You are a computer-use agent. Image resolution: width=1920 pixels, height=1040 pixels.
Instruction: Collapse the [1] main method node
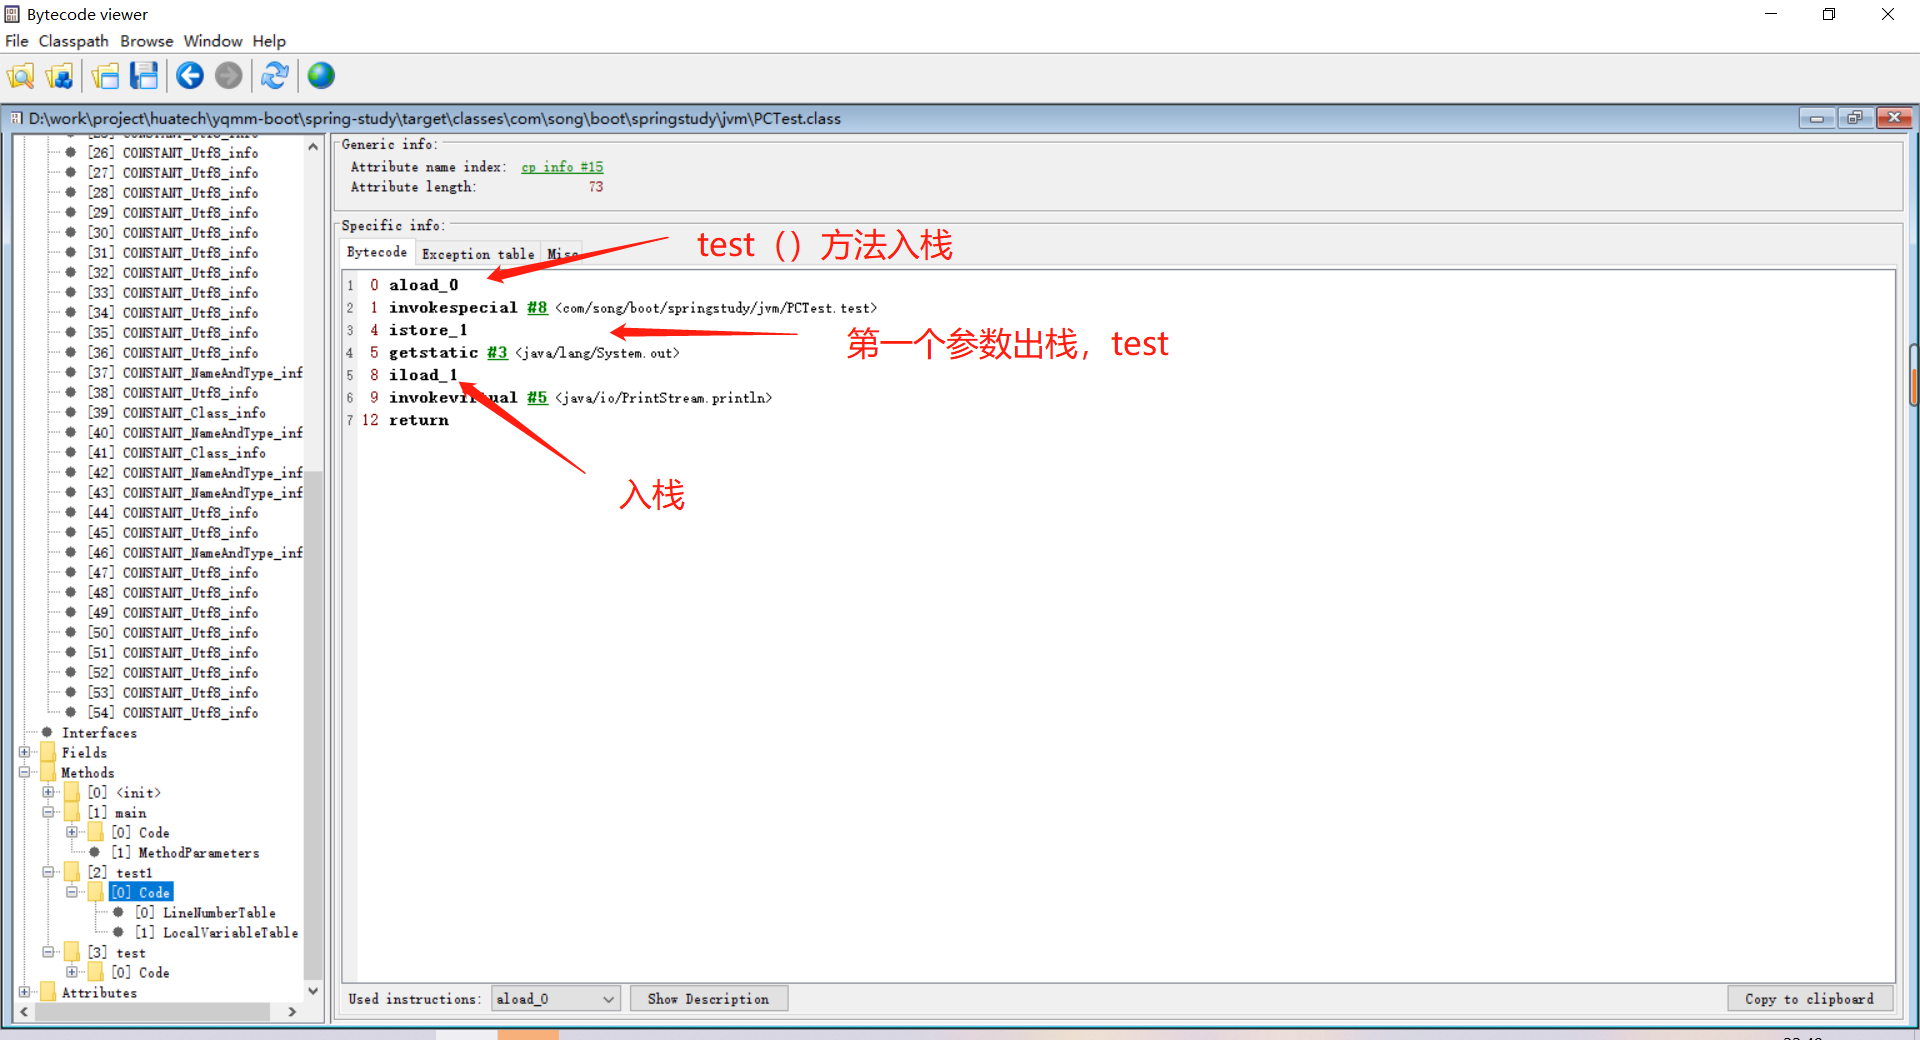[x=48, y=812]
